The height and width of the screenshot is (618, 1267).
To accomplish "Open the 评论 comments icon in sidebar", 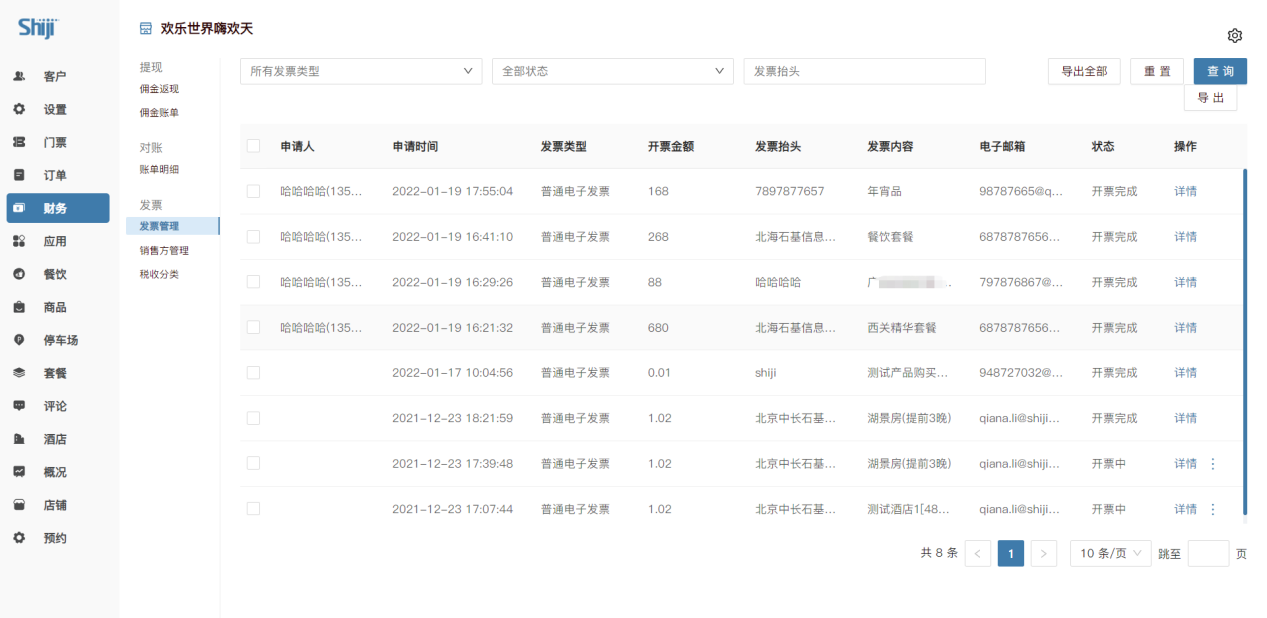I will point(19,406).
